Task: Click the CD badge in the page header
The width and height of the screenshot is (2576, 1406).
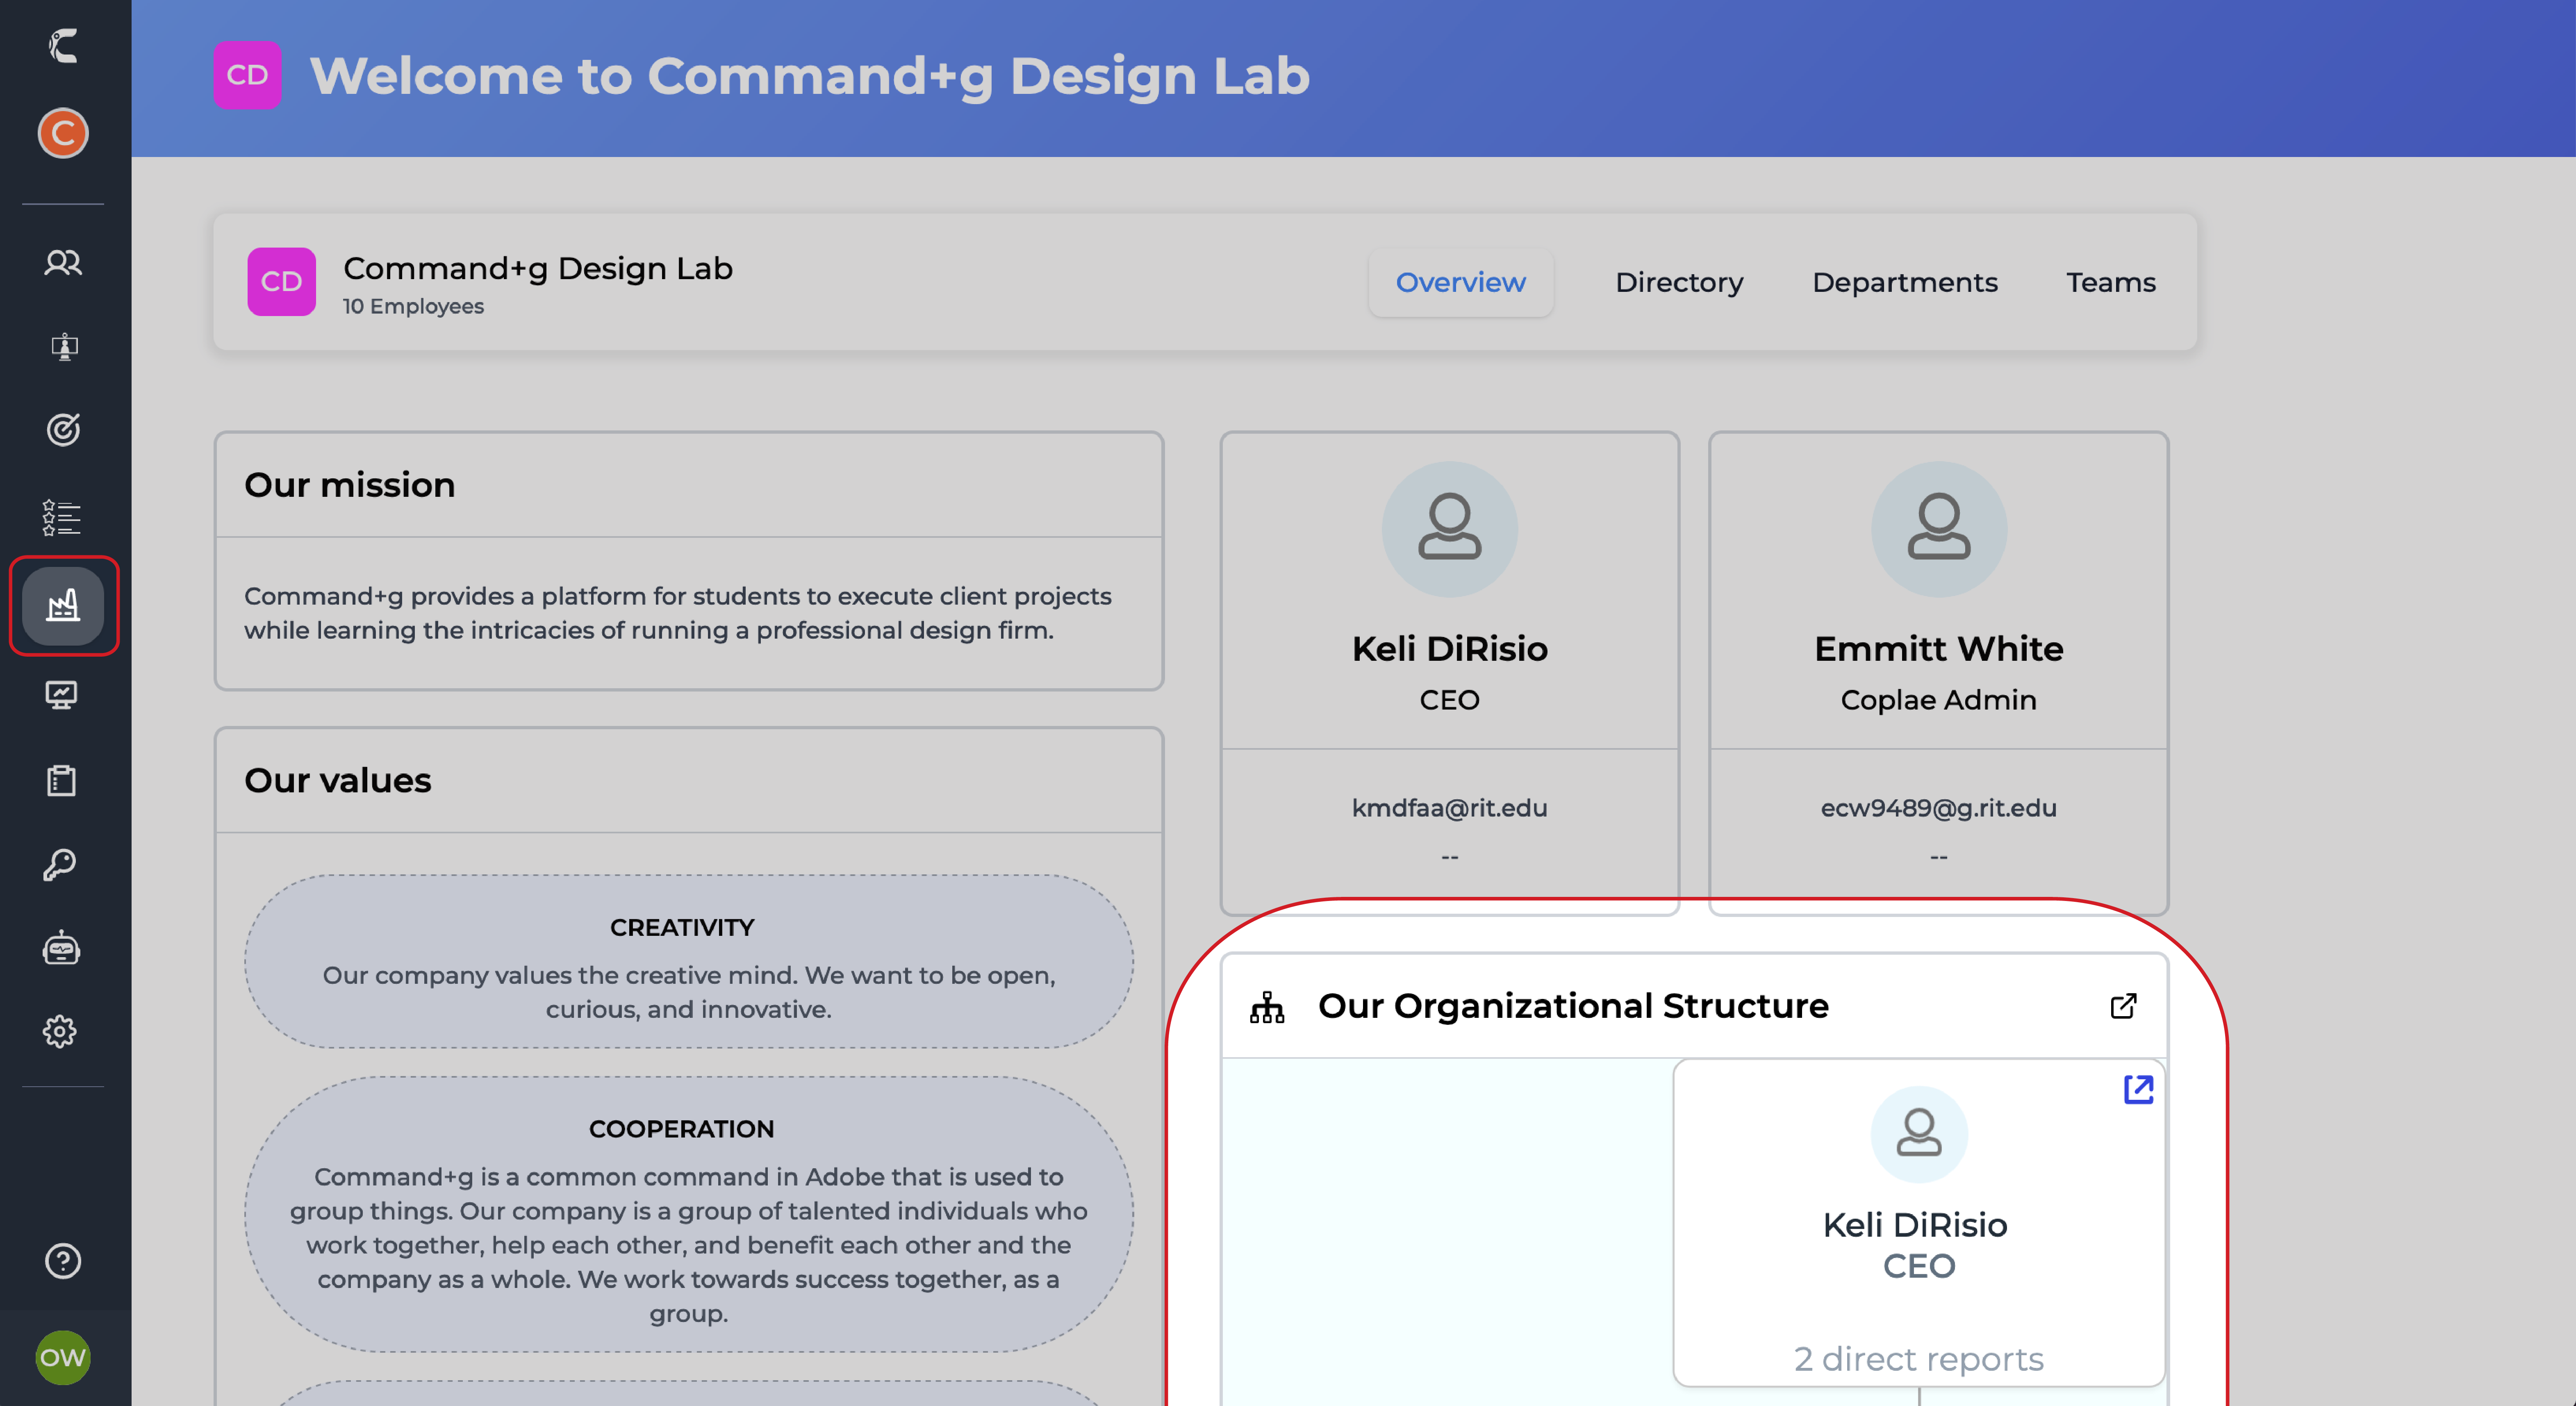Action: pyautogui.click(x=247, y=75)
